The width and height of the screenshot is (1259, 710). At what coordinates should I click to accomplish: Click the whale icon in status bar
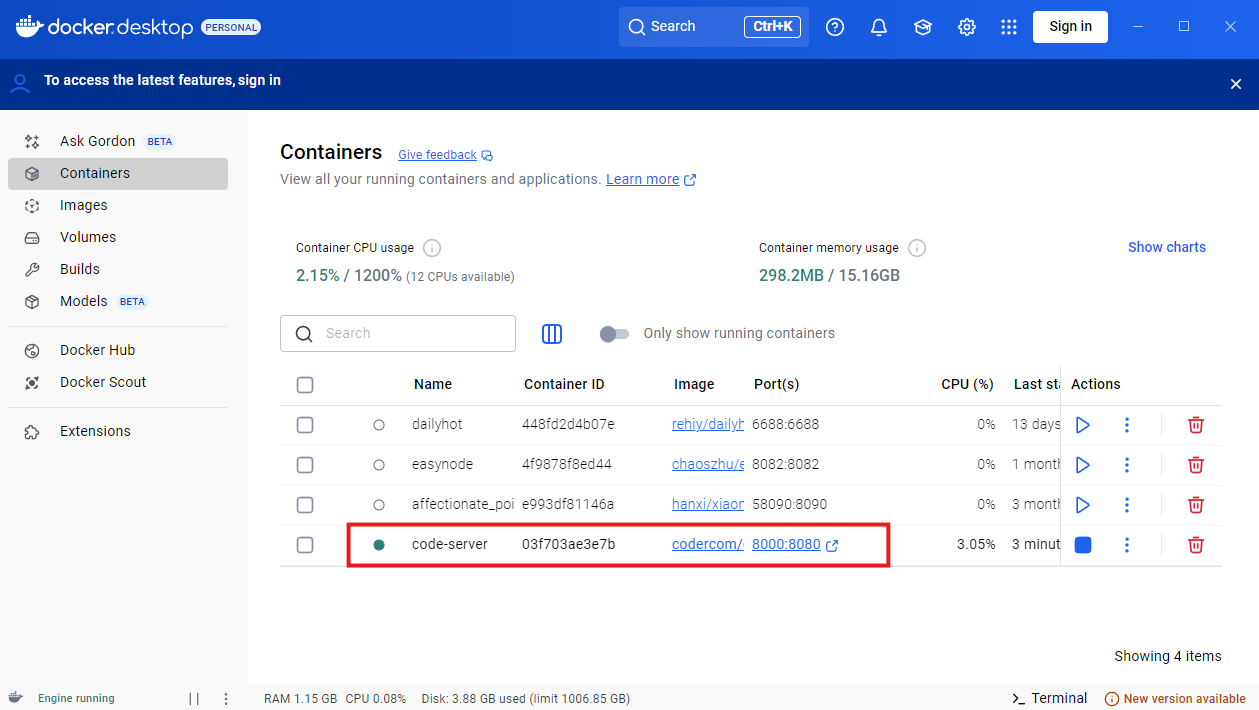click(x=16, y=698)
